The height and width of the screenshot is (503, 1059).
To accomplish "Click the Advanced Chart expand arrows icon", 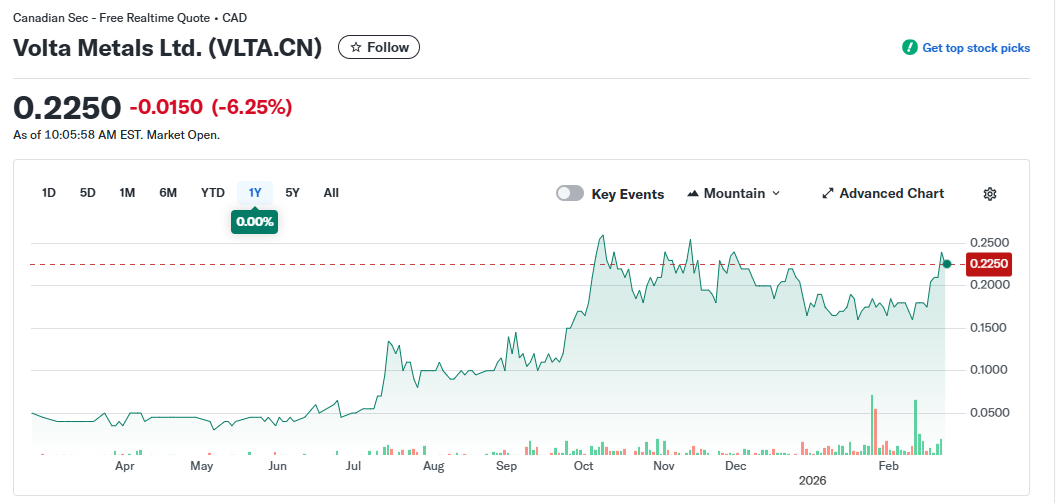I will pyautogui.click(x=827, y=194).
